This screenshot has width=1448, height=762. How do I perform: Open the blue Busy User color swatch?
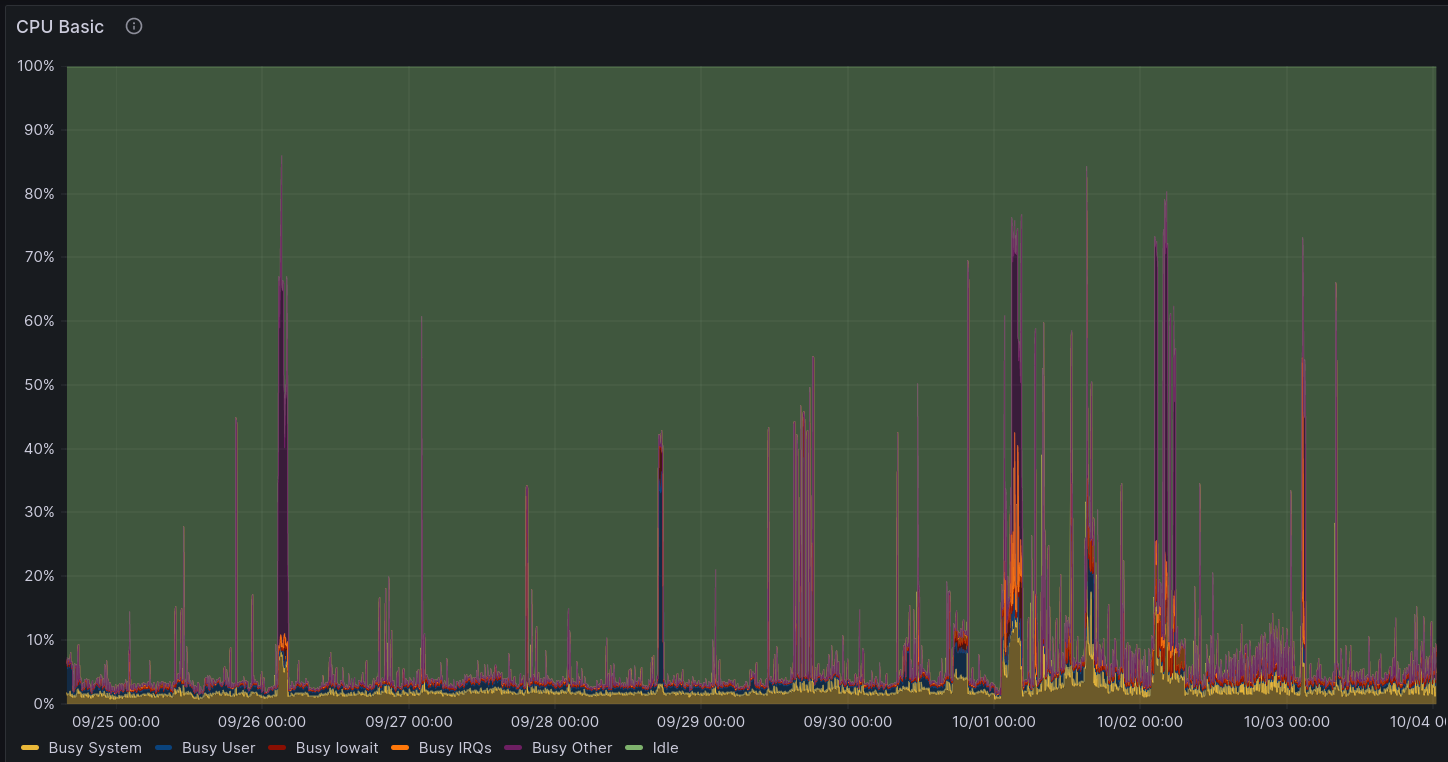[164, 748]
